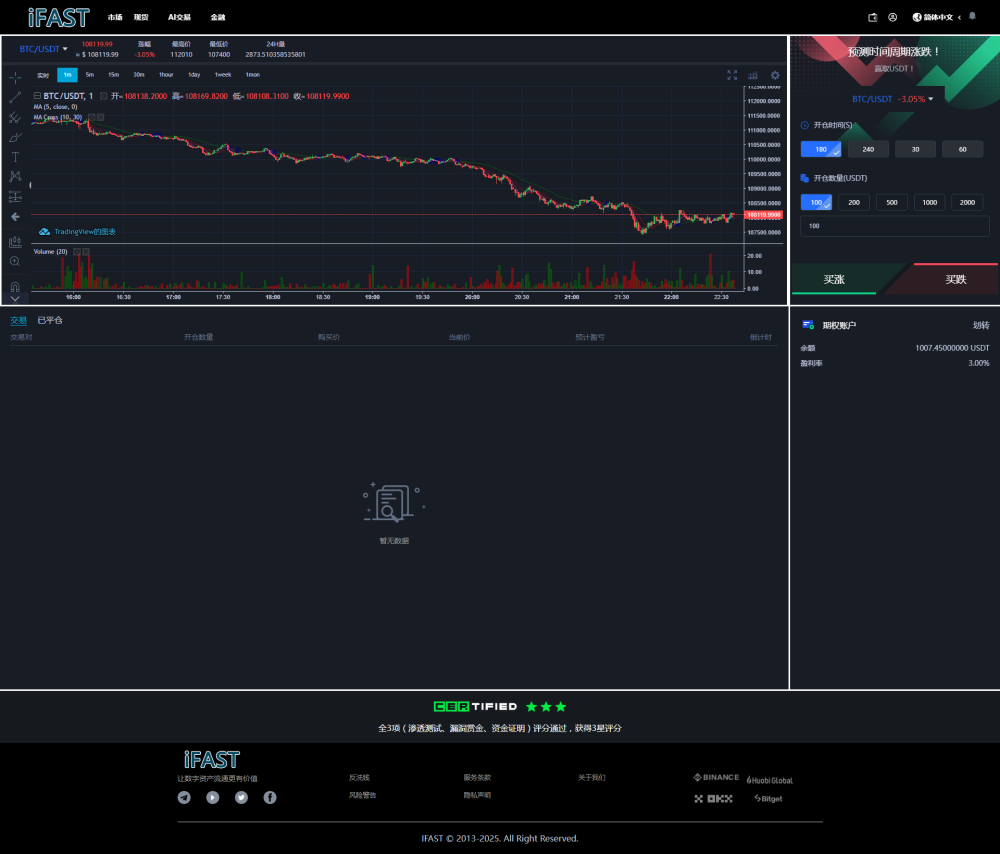This screenshot has height=854, width=1000.
Task: Click the notification bell icon
Action: 972,17
